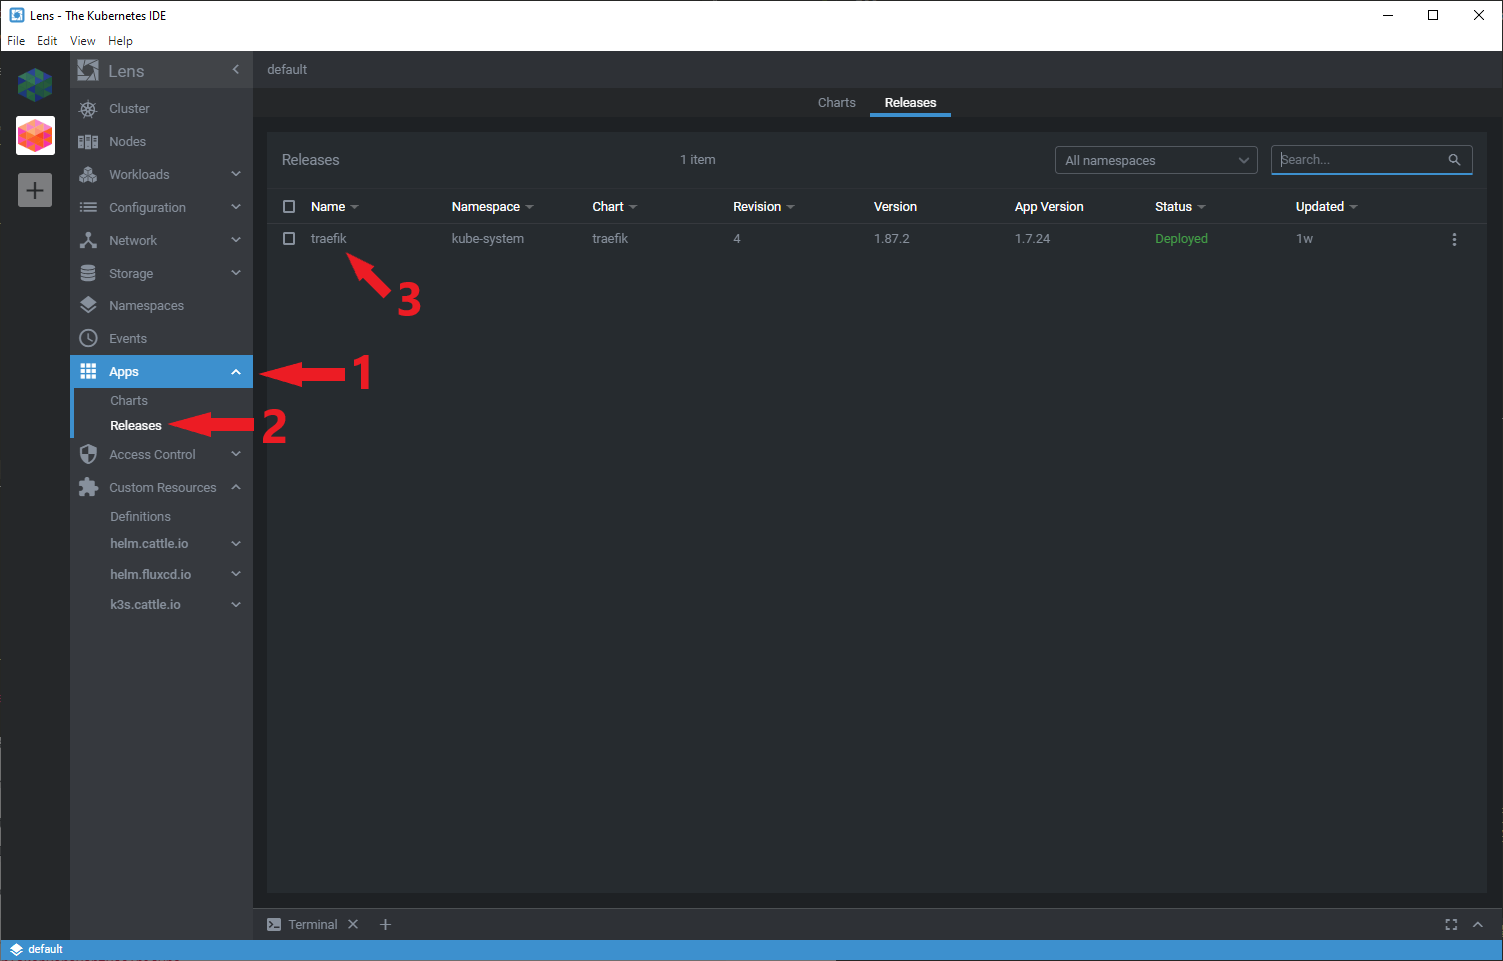The height and width of the screenshot is (961, 1503).
Task: Click the default layers icon in status bar
Action: pyautogui.click(x=16, y=949)
